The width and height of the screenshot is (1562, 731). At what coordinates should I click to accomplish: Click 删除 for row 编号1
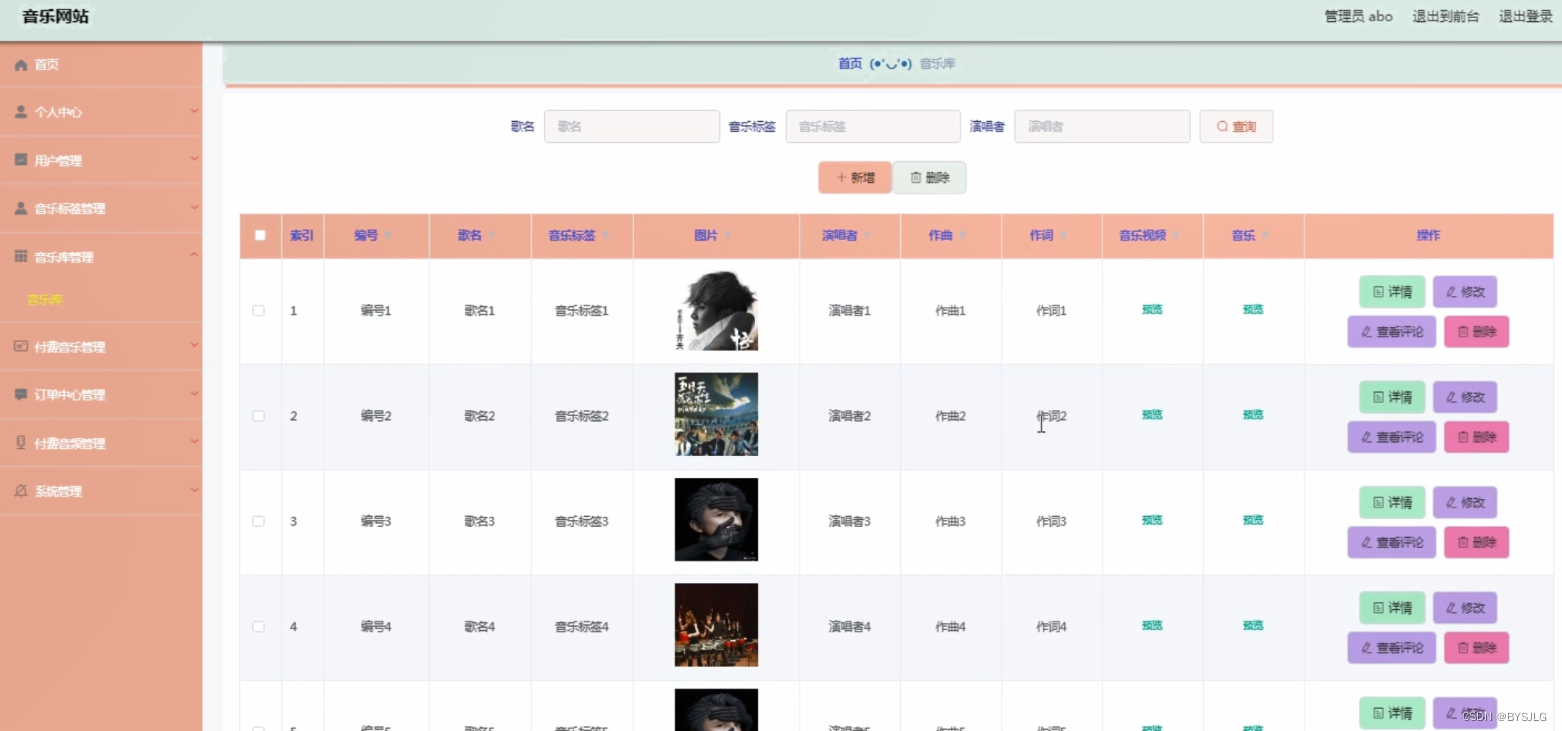pyautogui.click(x=1476, y=332)
